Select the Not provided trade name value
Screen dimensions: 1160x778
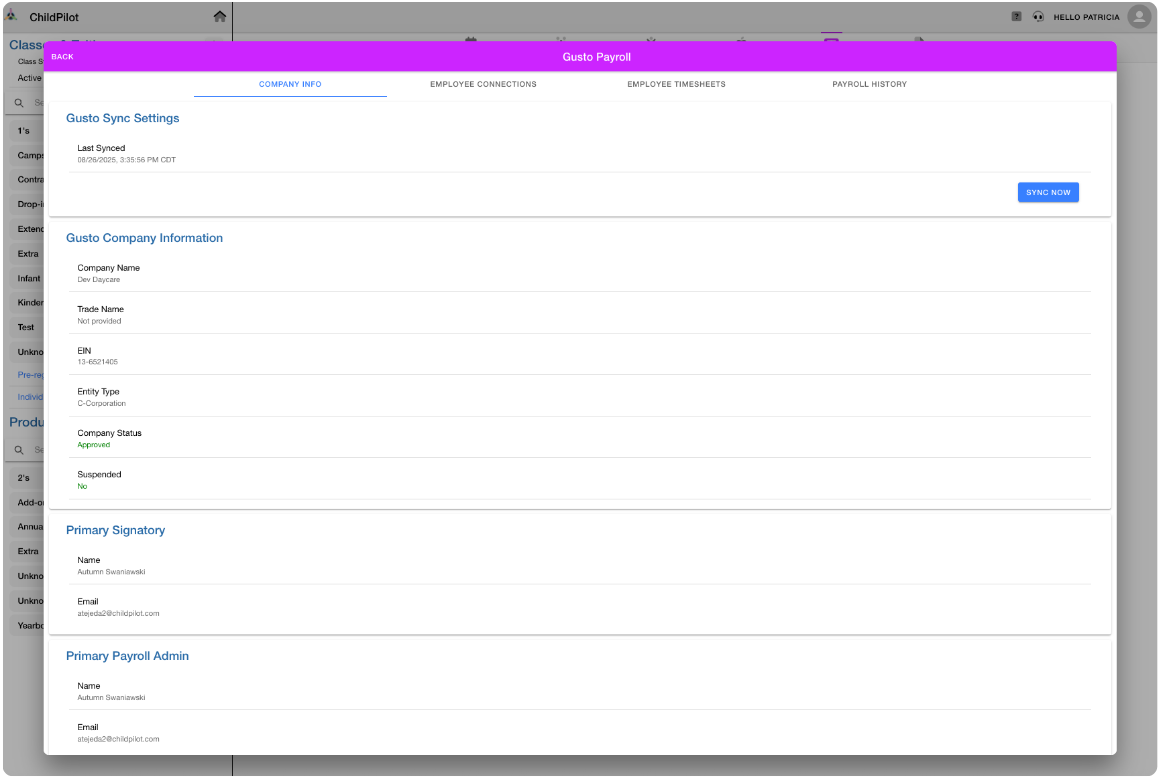[99, 321]
